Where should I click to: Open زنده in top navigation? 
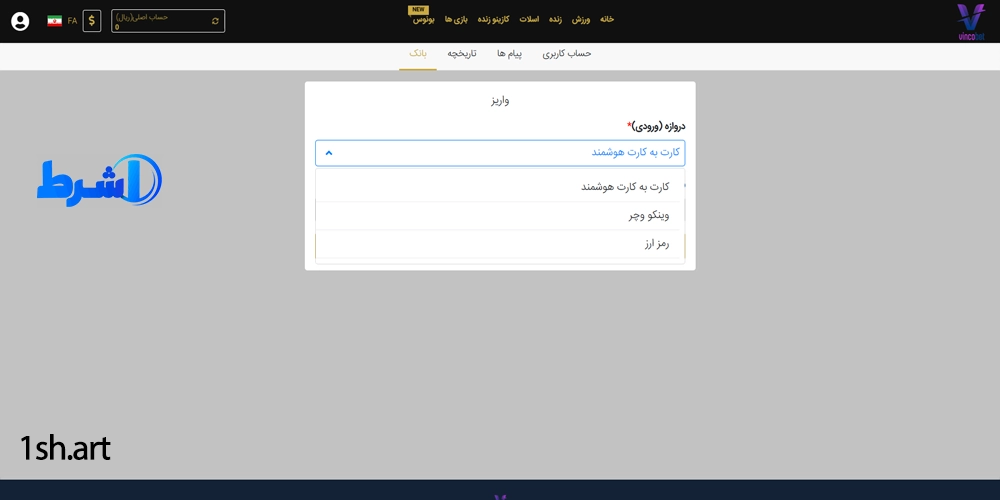[555, 20]
